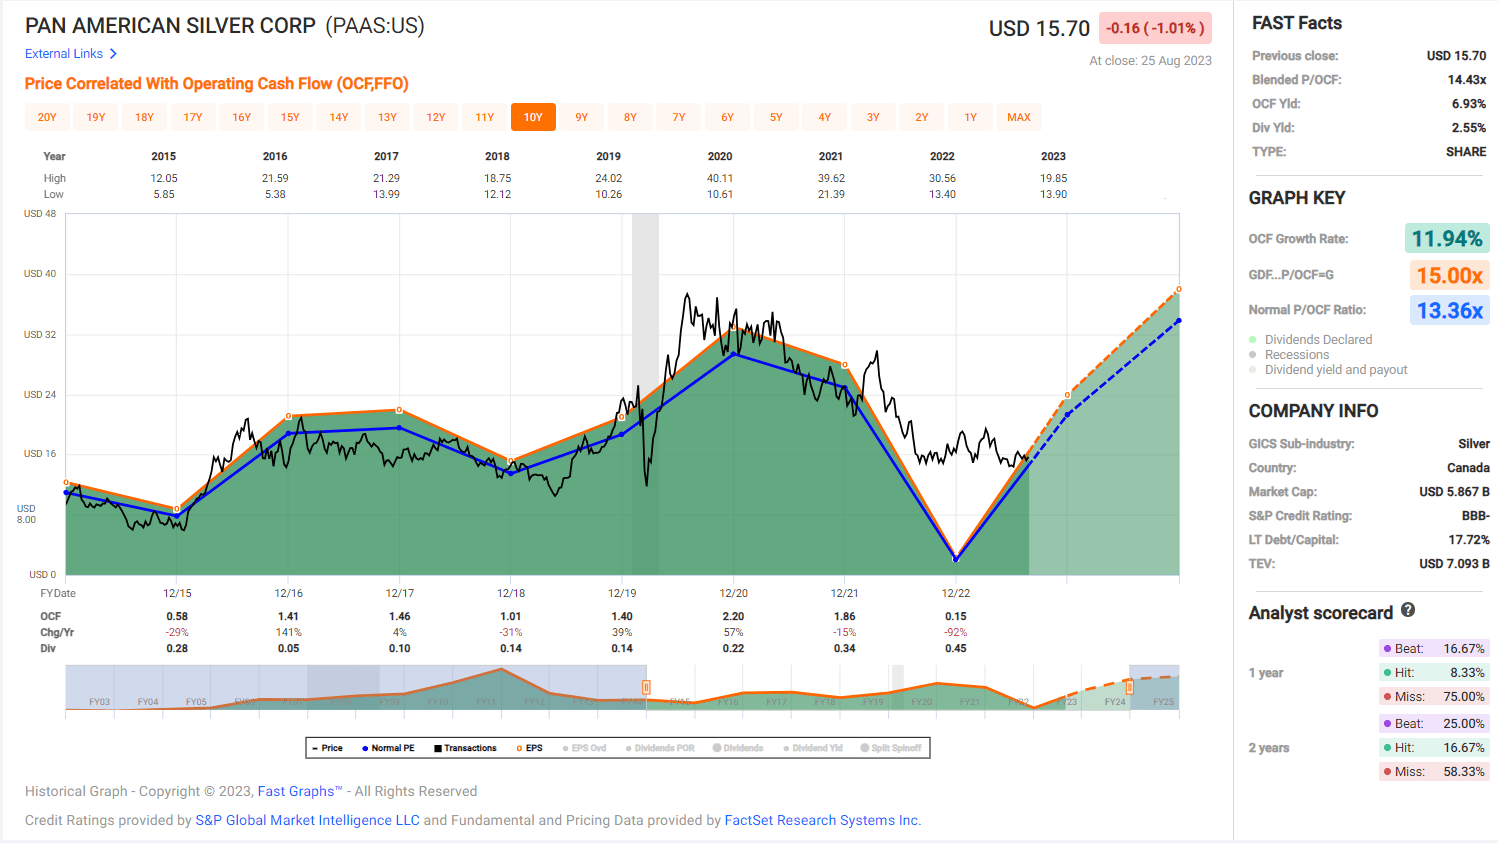Enable EPS Ovd legend series
Viewport: 1498px width, 843px height.
[x=585, y=748]
